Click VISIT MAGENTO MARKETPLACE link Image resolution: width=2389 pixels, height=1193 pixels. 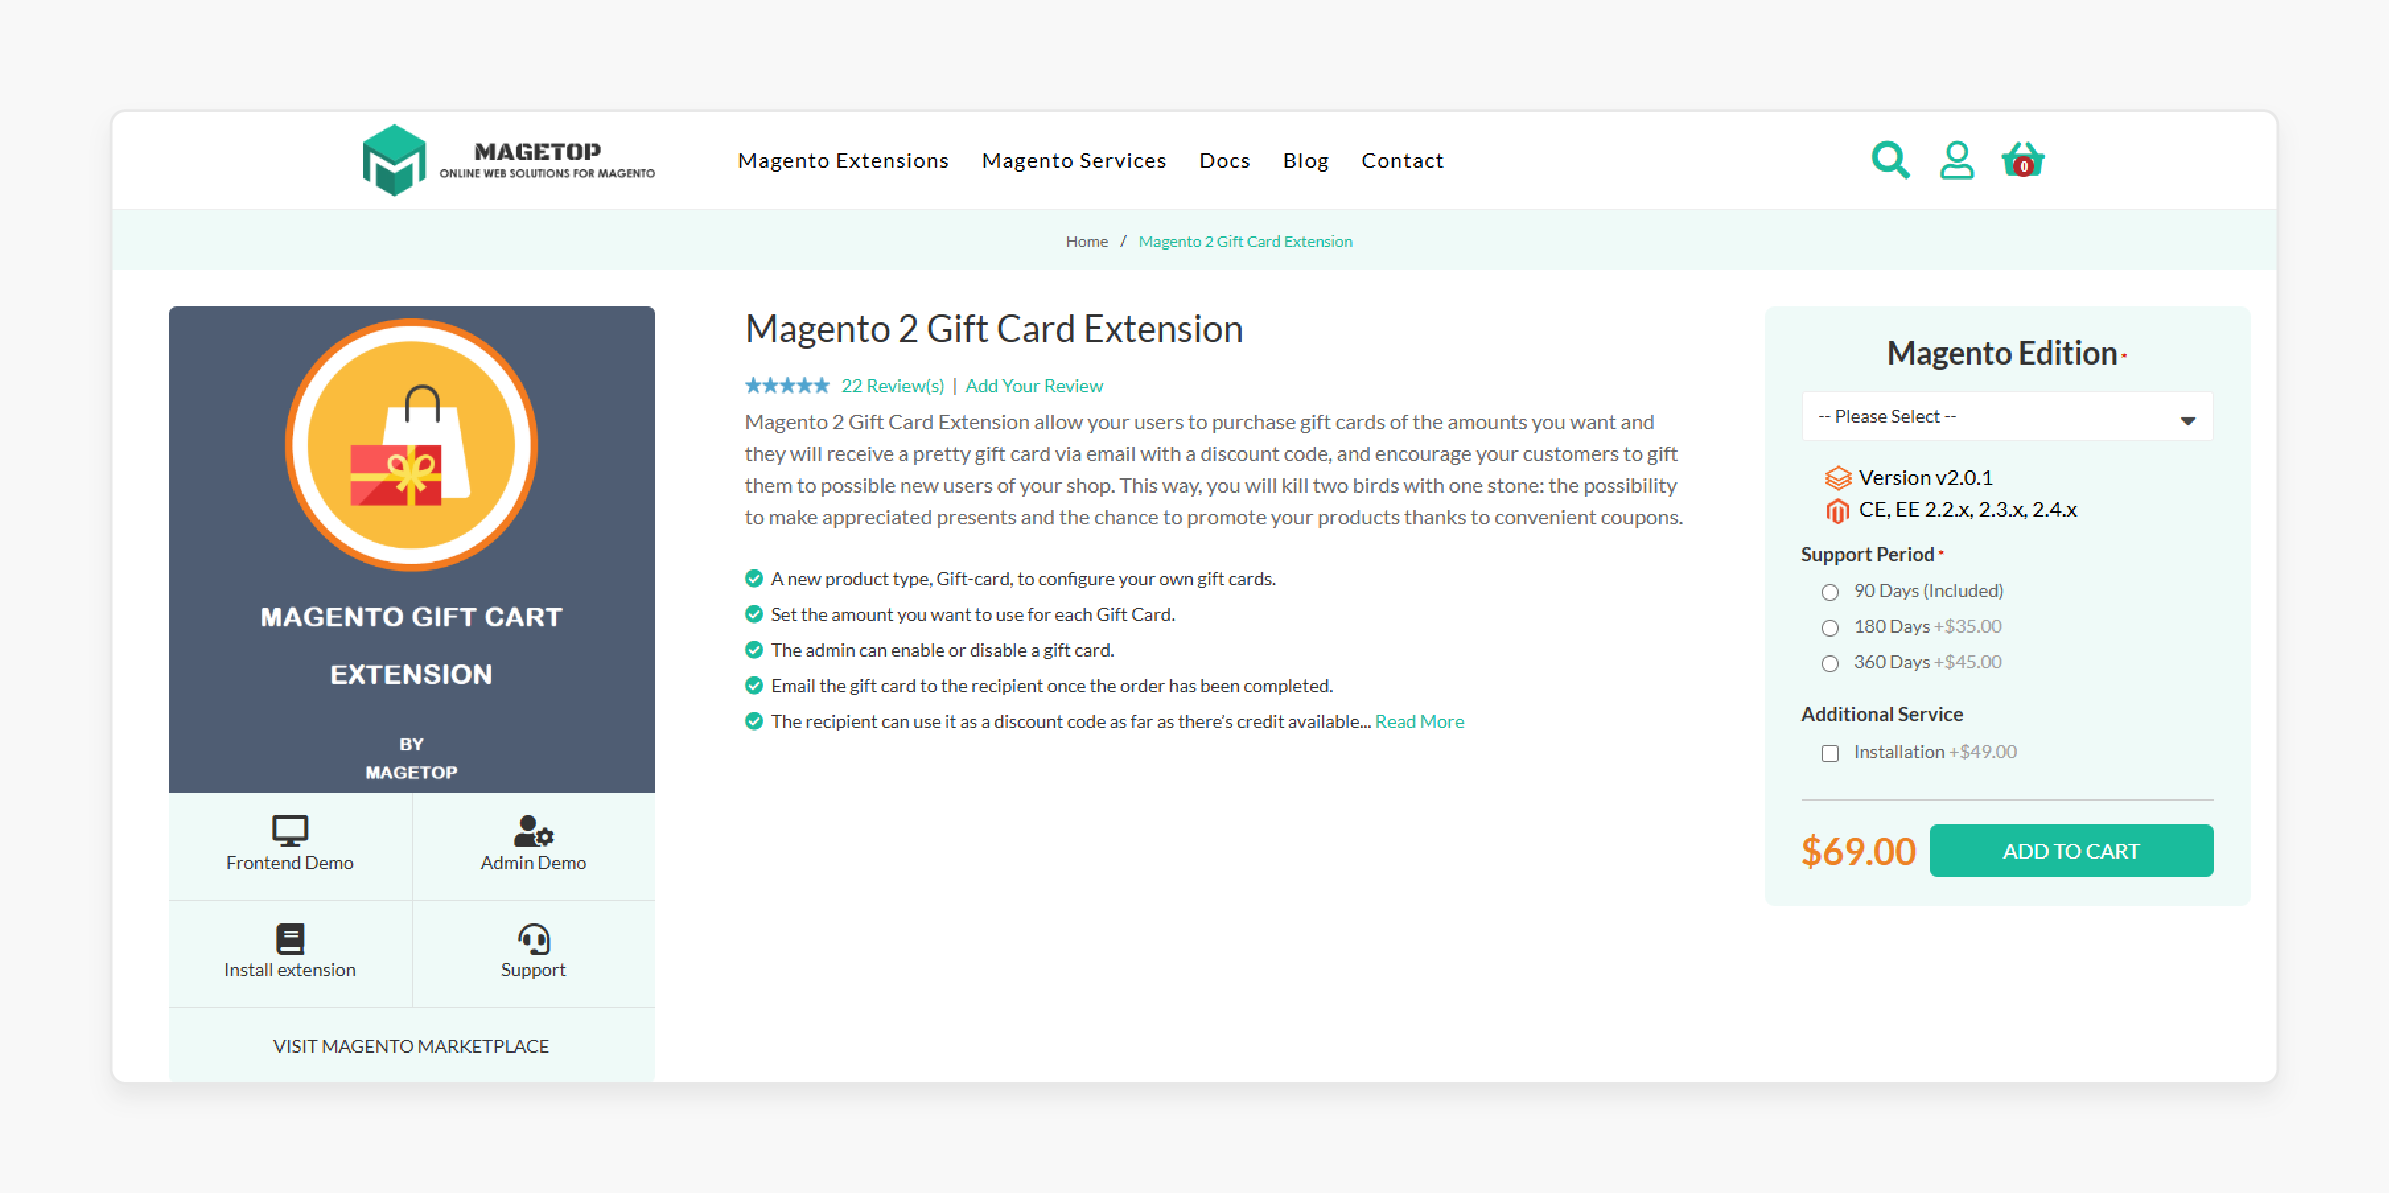[411, 1046]
